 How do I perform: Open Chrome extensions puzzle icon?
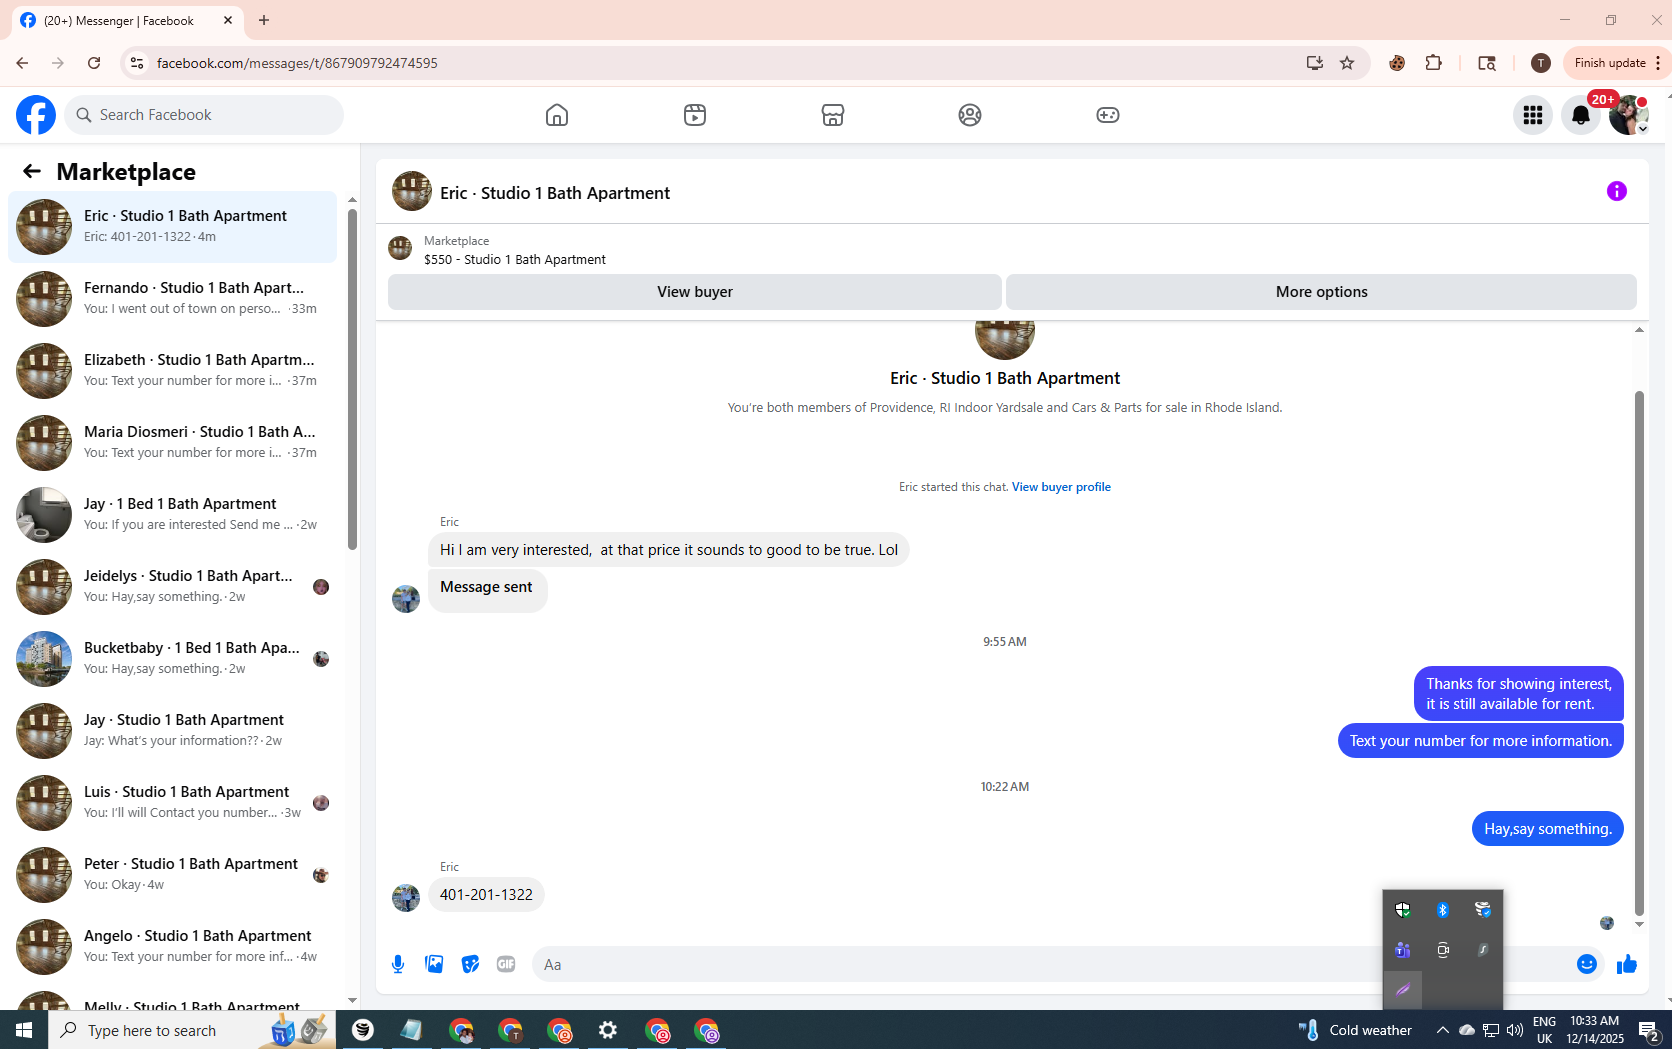[1434, 63]
